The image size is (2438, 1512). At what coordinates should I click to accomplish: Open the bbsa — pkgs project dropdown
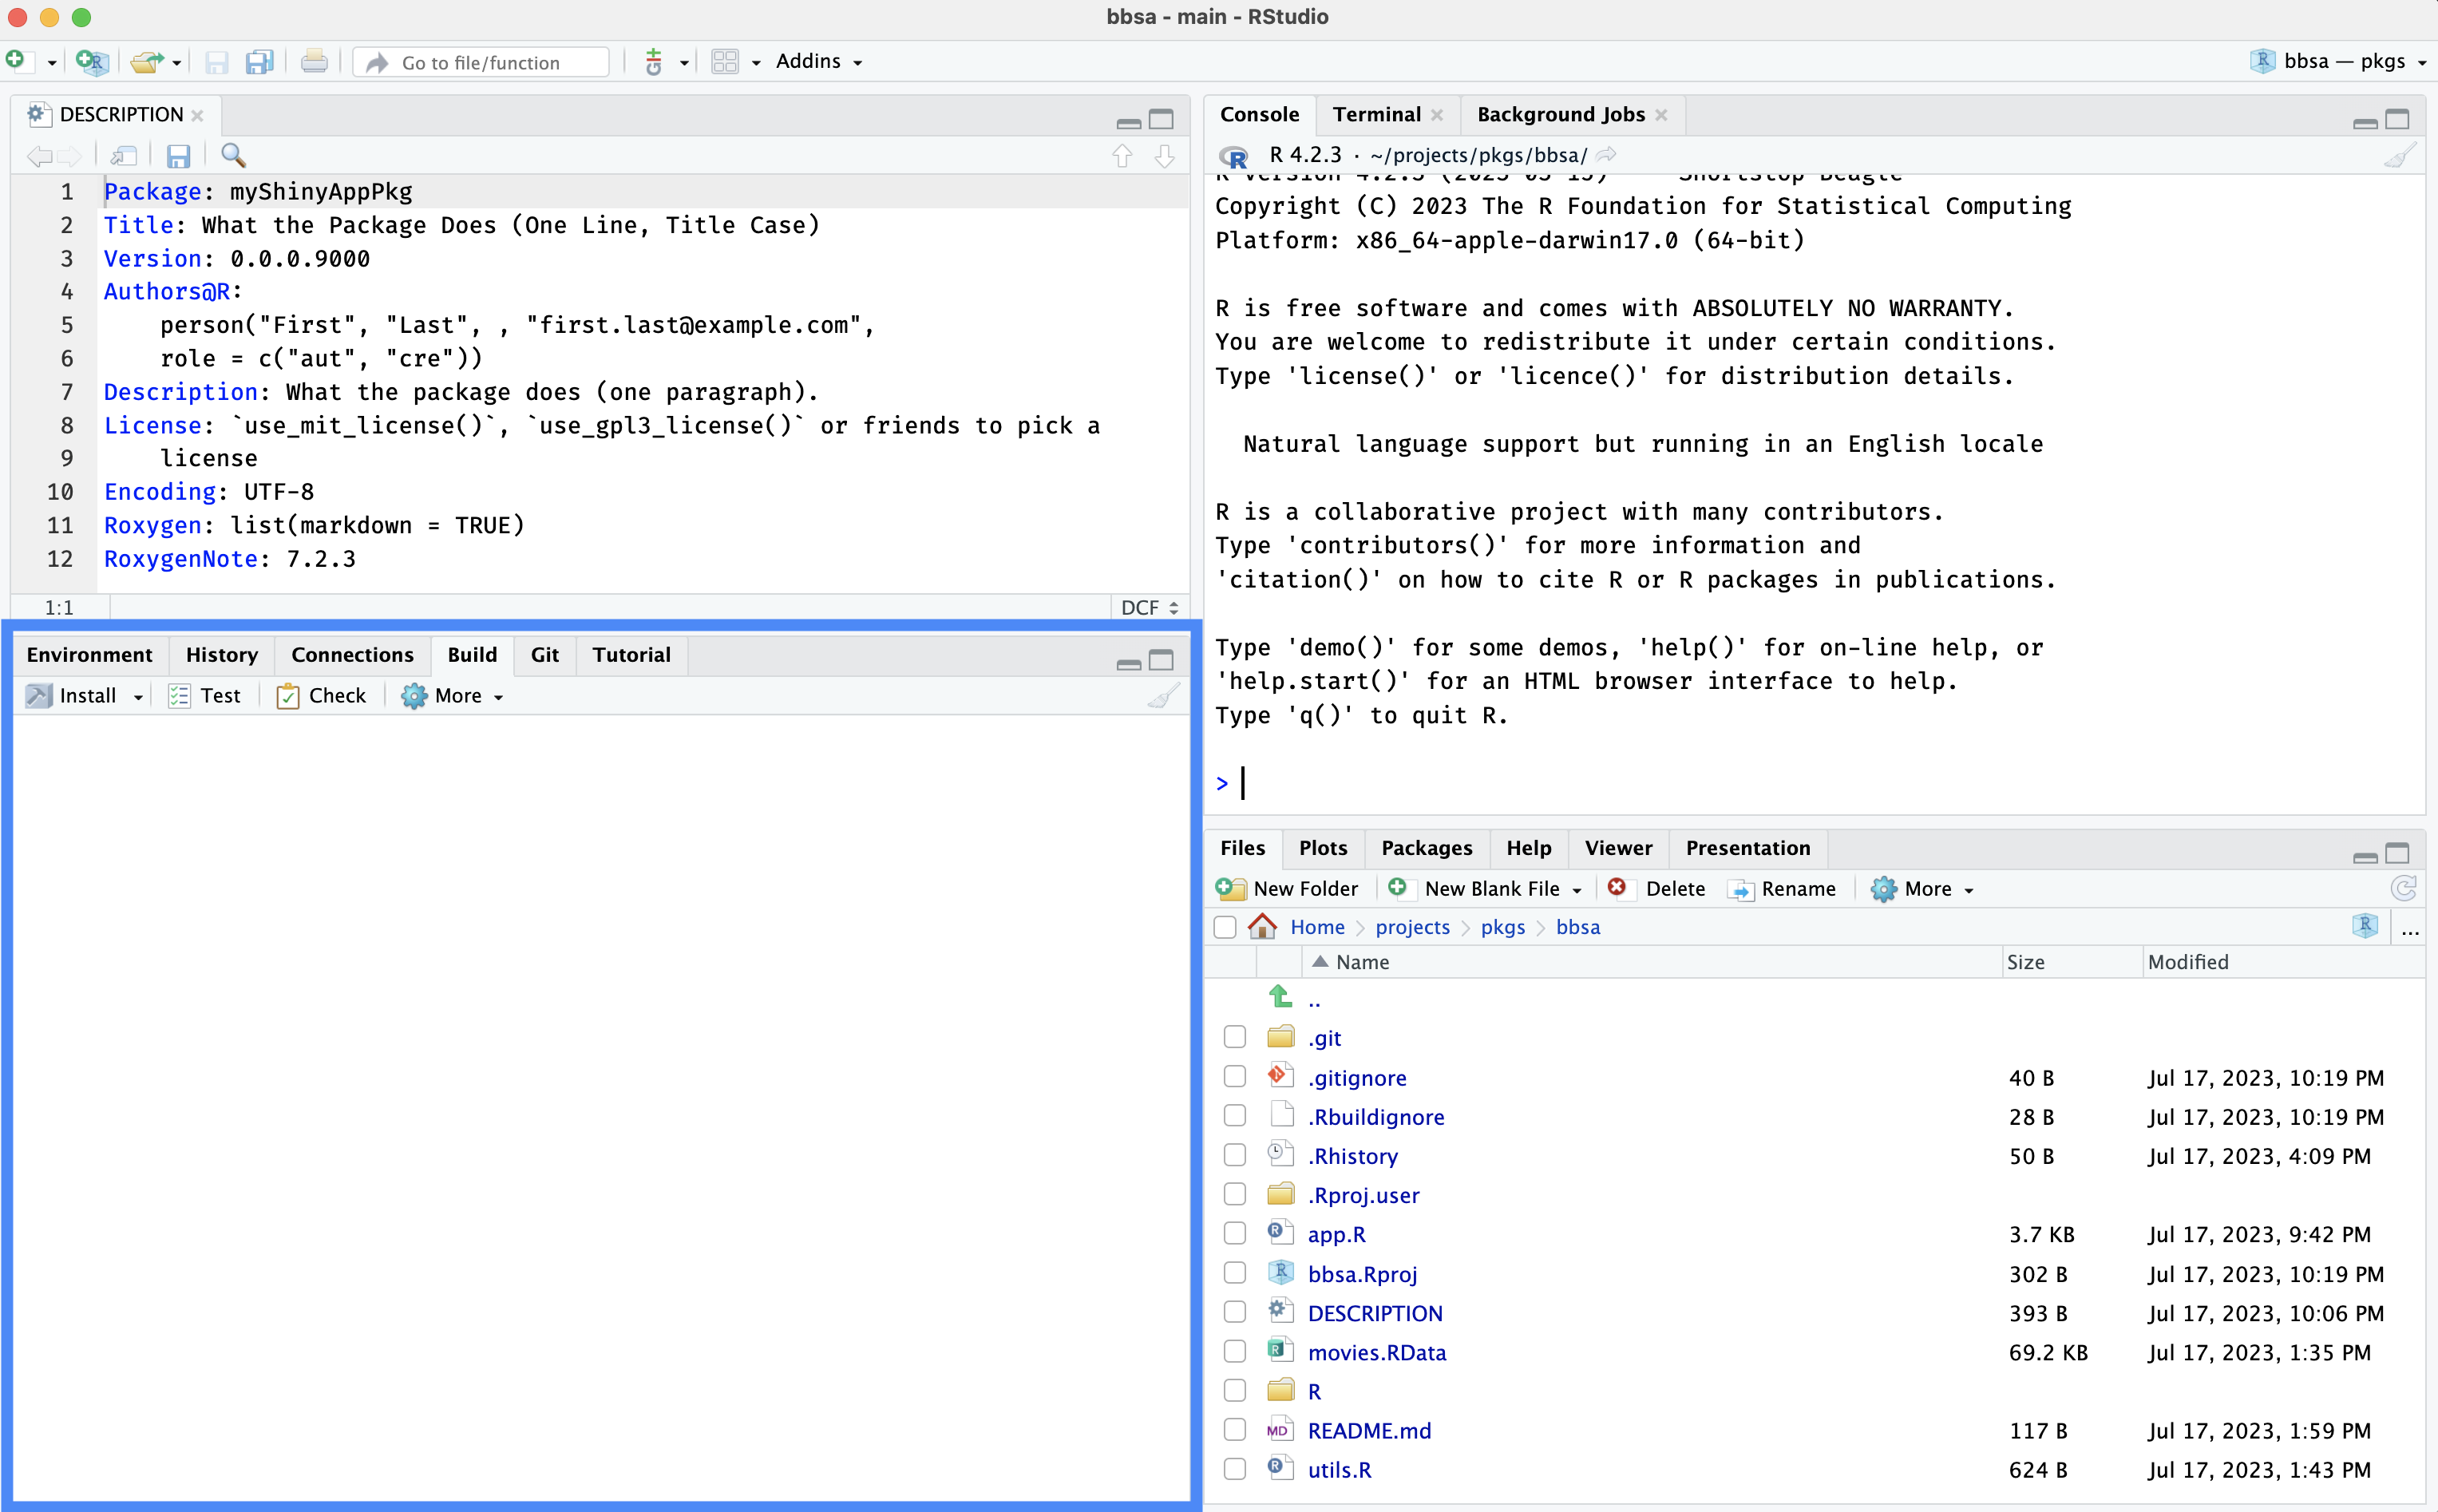click(2340, 61)
